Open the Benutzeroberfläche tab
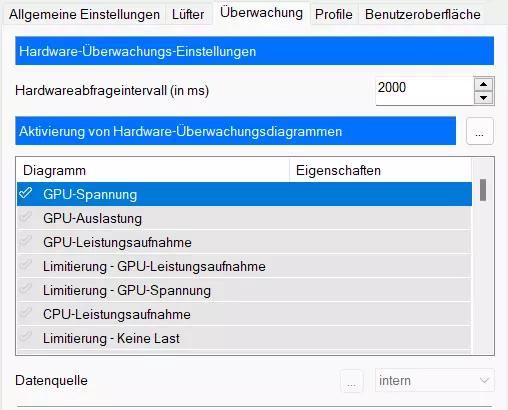 [x=423, y=15]
